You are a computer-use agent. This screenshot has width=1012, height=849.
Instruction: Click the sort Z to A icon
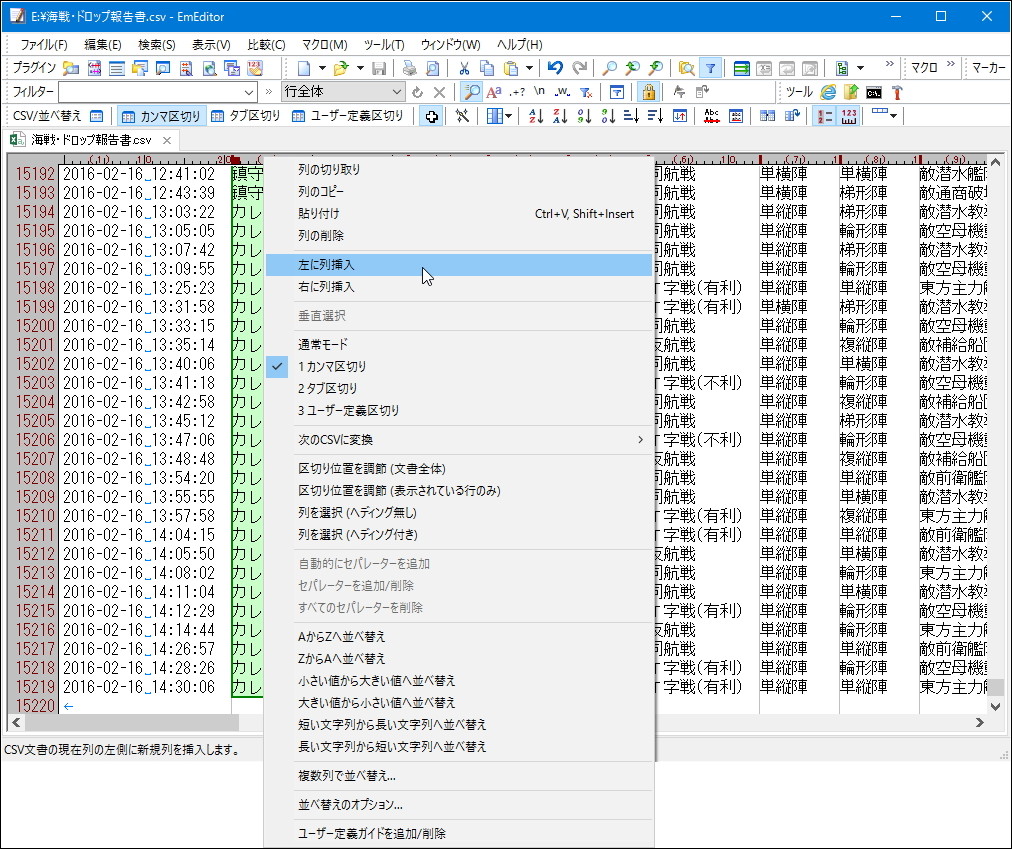tap(560, 116)
